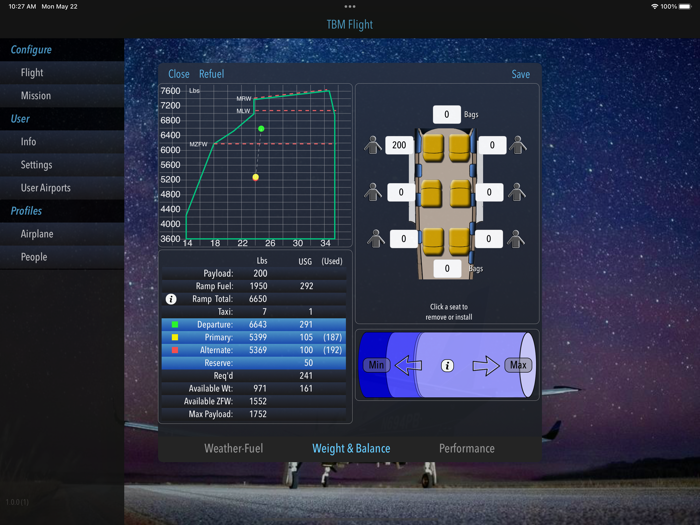The image size is (700, 525).
Task: Open Flight in the sidebar
Action: pos(62,73)
